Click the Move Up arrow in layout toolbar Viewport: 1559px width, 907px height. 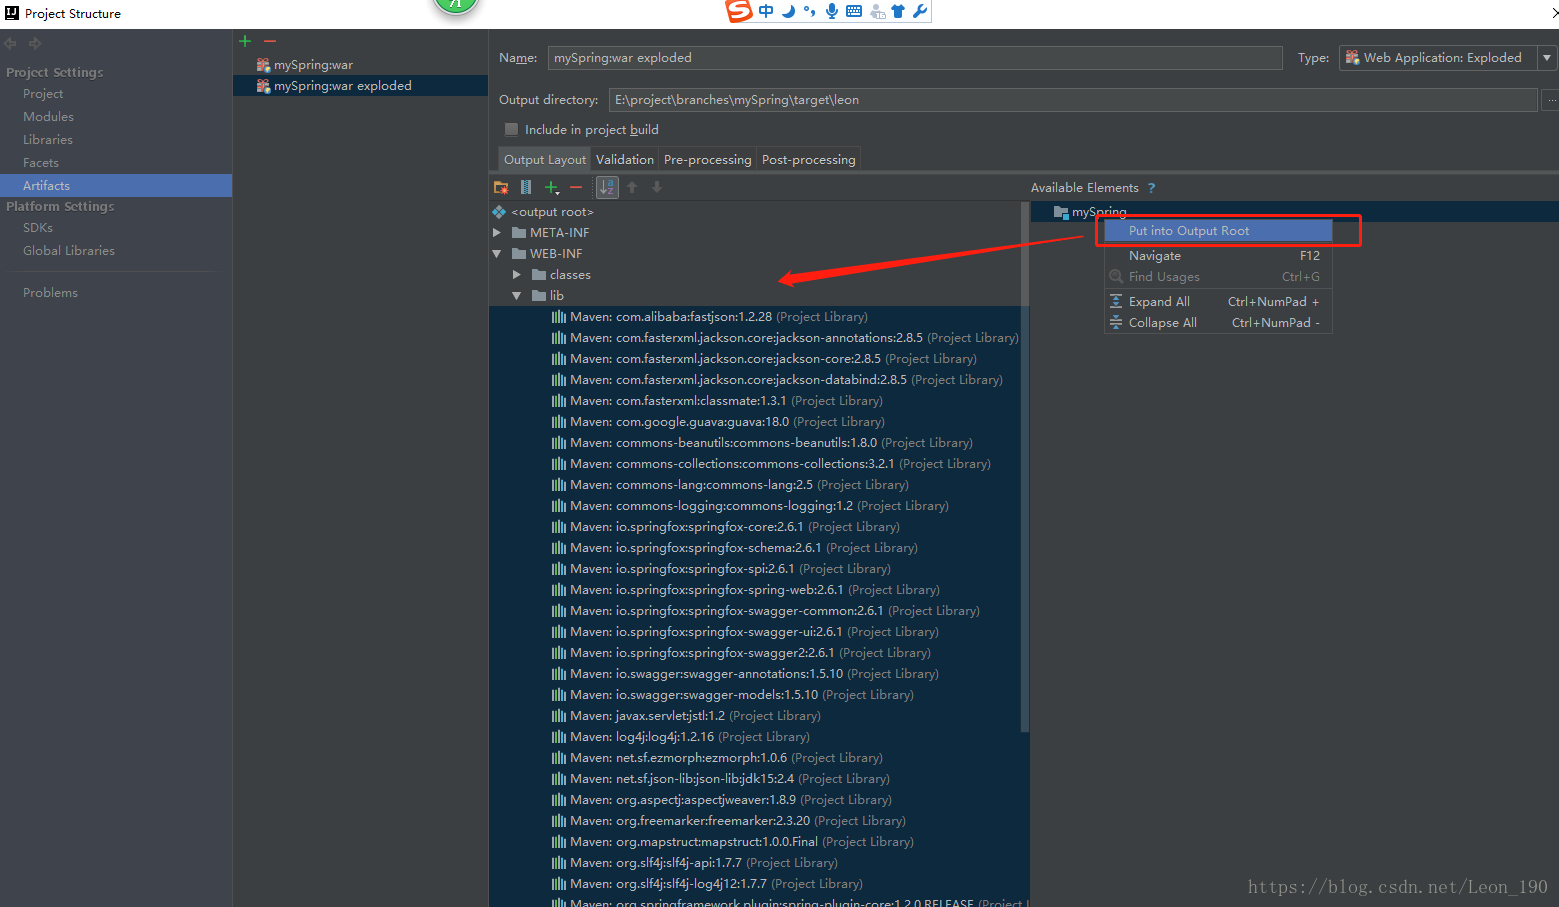632,187
